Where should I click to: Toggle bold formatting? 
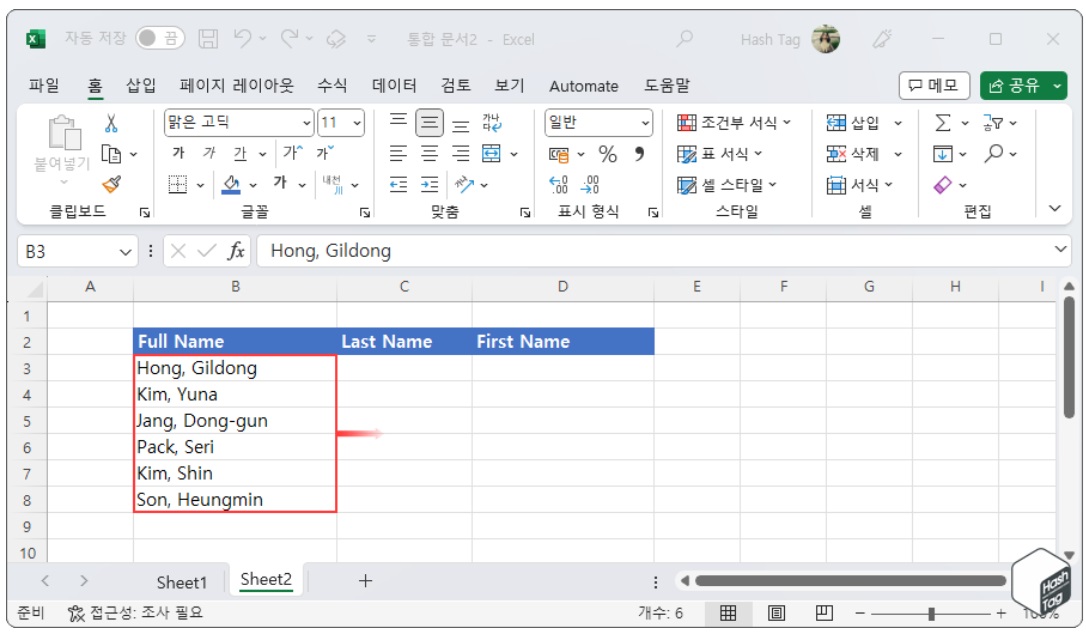point(179,153)
